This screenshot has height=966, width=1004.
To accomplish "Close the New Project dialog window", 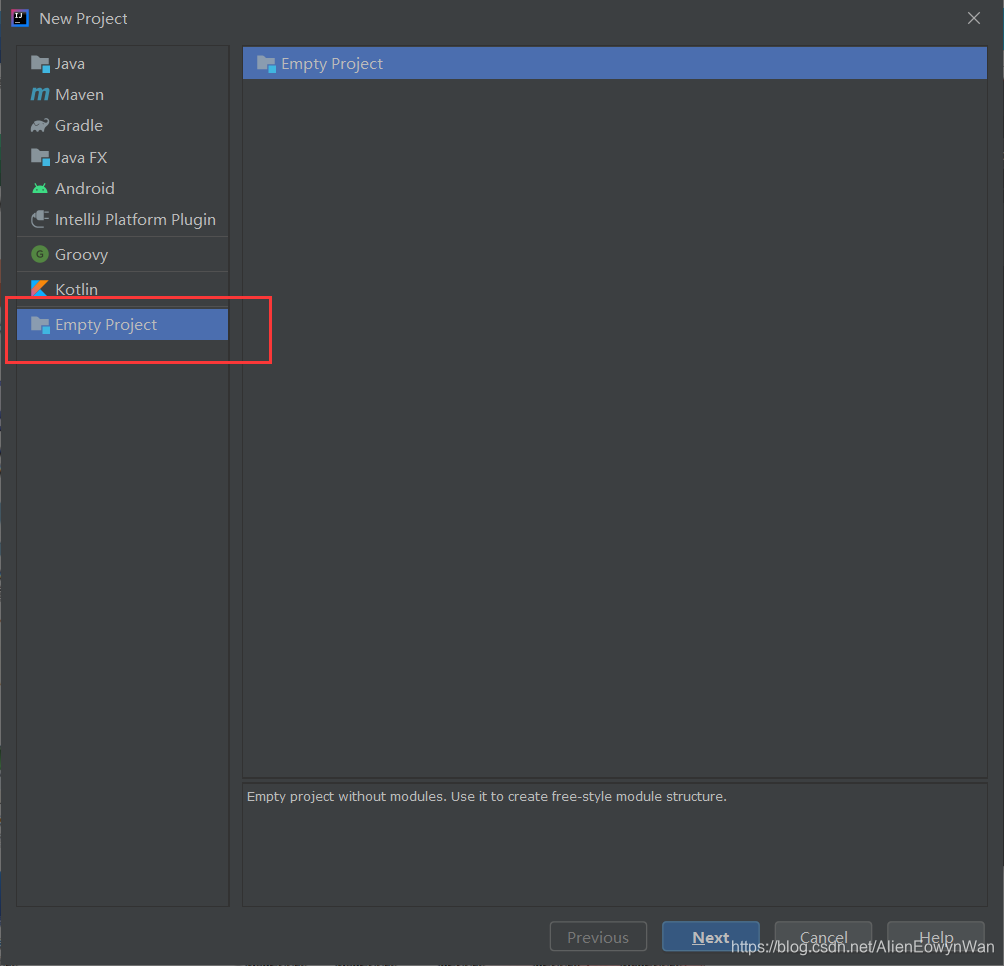I will [x=974, y=18].
